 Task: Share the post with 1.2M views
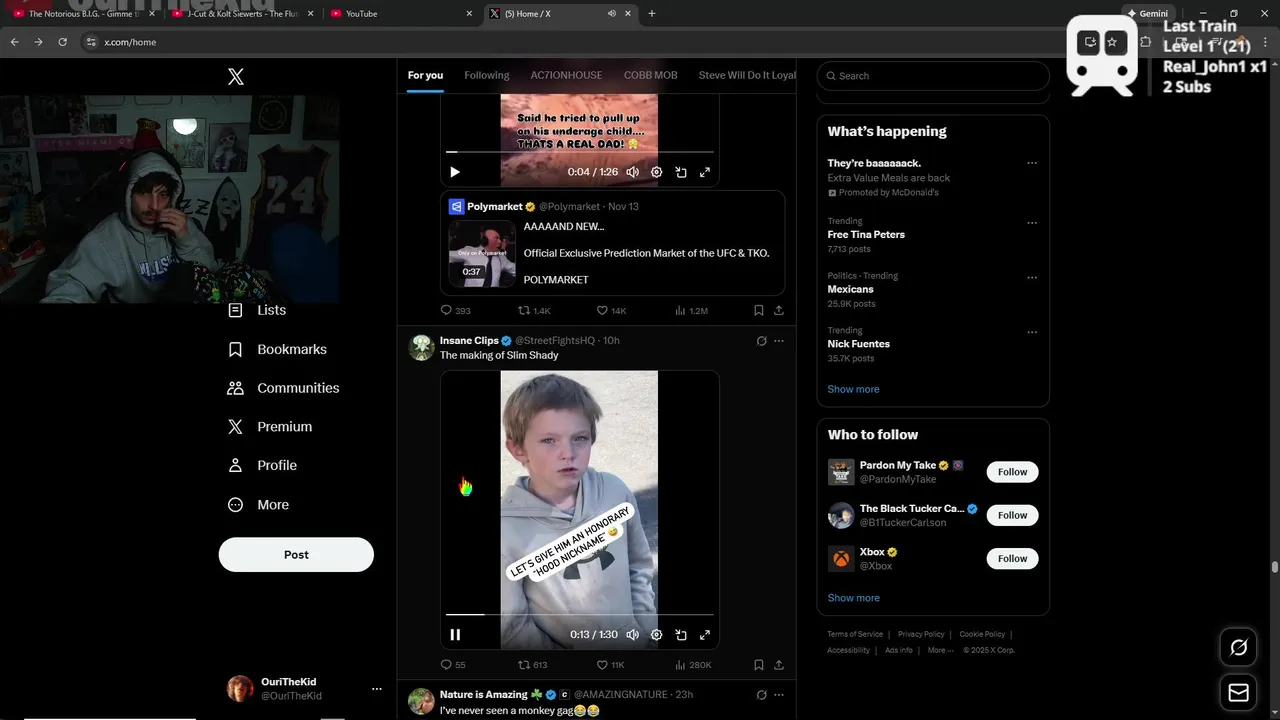779,311
